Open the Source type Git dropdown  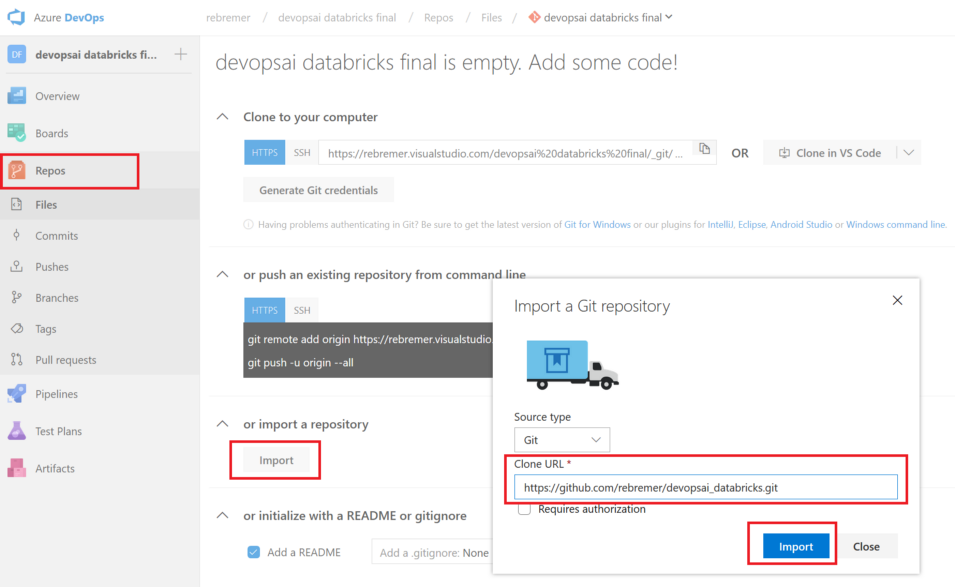click(x=562, y=440)
